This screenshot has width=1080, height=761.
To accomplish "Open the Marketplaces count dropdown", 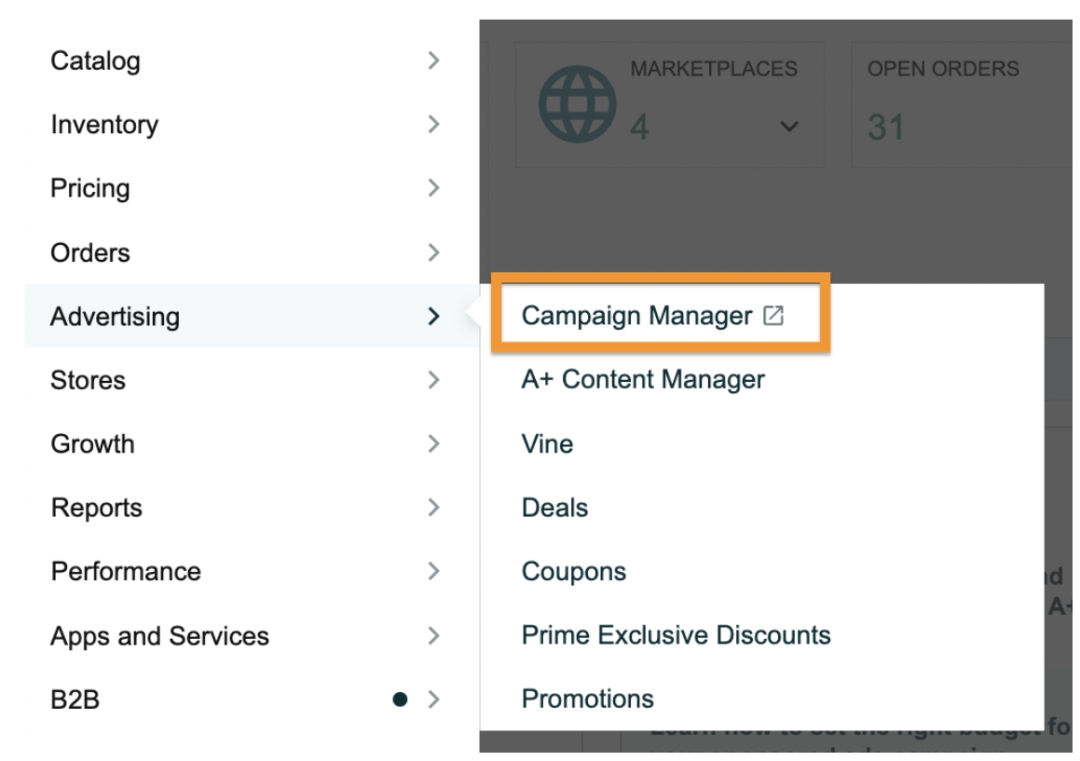I will click(x=789, y=127).
